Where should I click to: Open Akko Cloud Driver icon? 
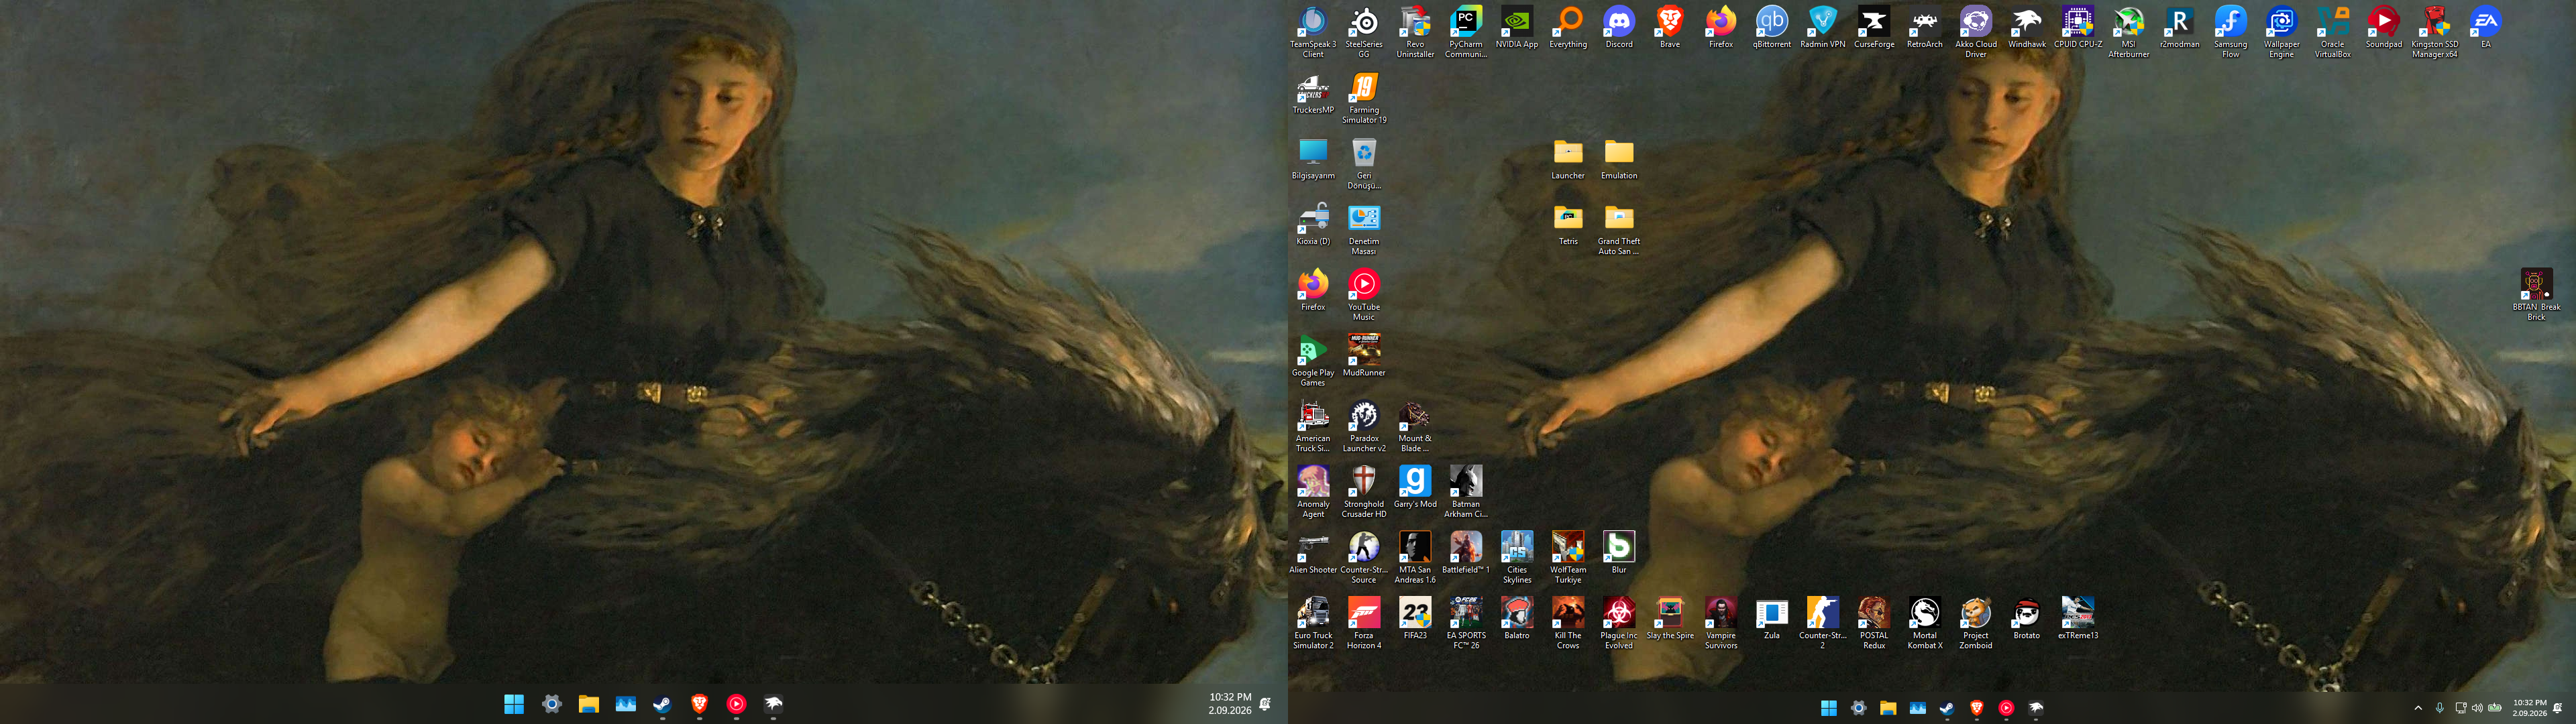(x=1976, y=32)
